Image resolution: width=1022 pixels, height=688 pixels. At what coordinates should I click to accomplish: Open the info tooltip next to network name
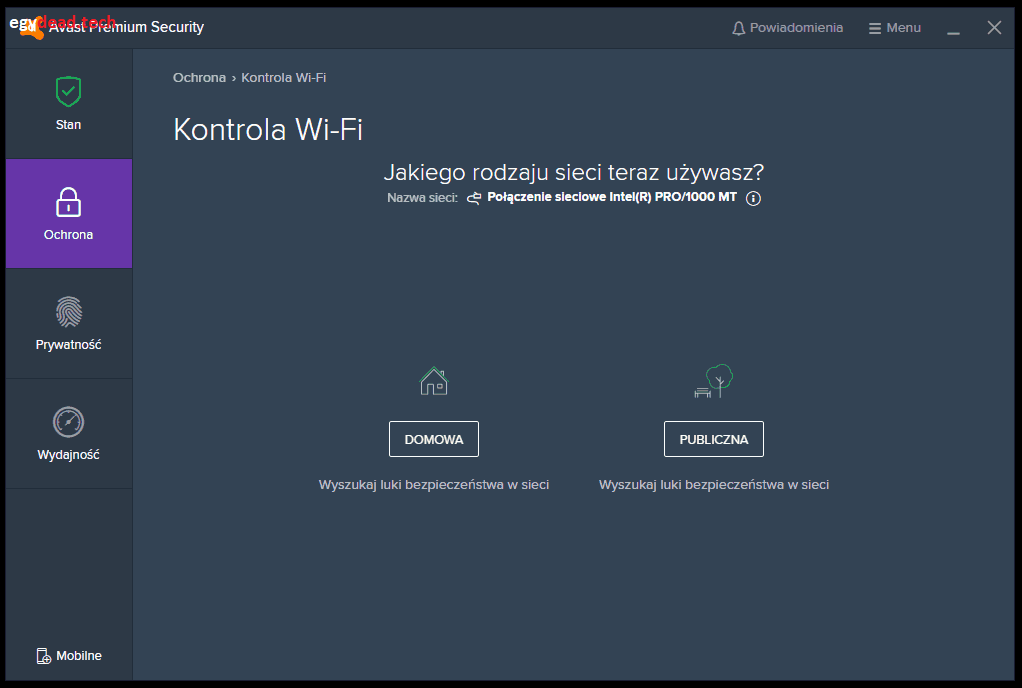click(752, 198)
